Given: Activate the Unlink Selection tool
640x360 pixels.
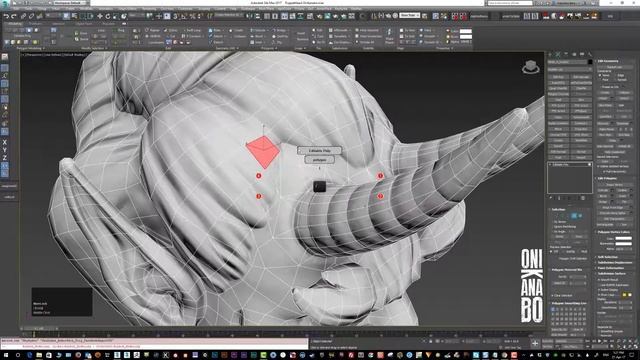Looking at the screenshot, I should click(x=31, y=16).
